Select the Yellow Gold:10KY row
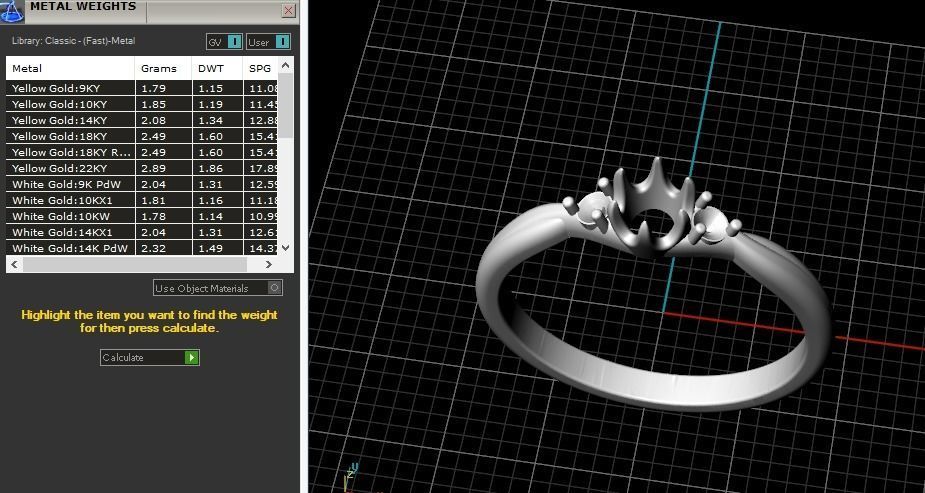 pos(142,104)
